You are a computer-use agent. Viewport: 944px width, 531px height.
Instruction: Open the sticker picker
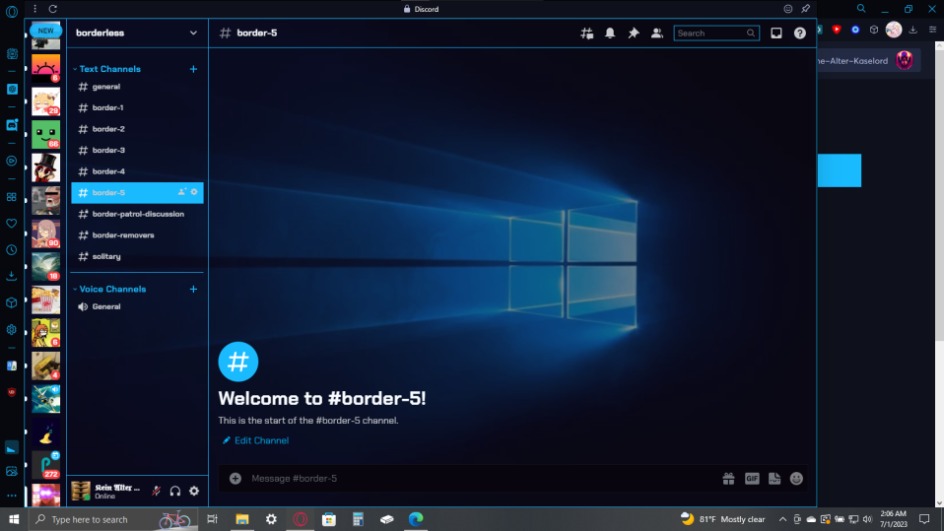(774, 478)
